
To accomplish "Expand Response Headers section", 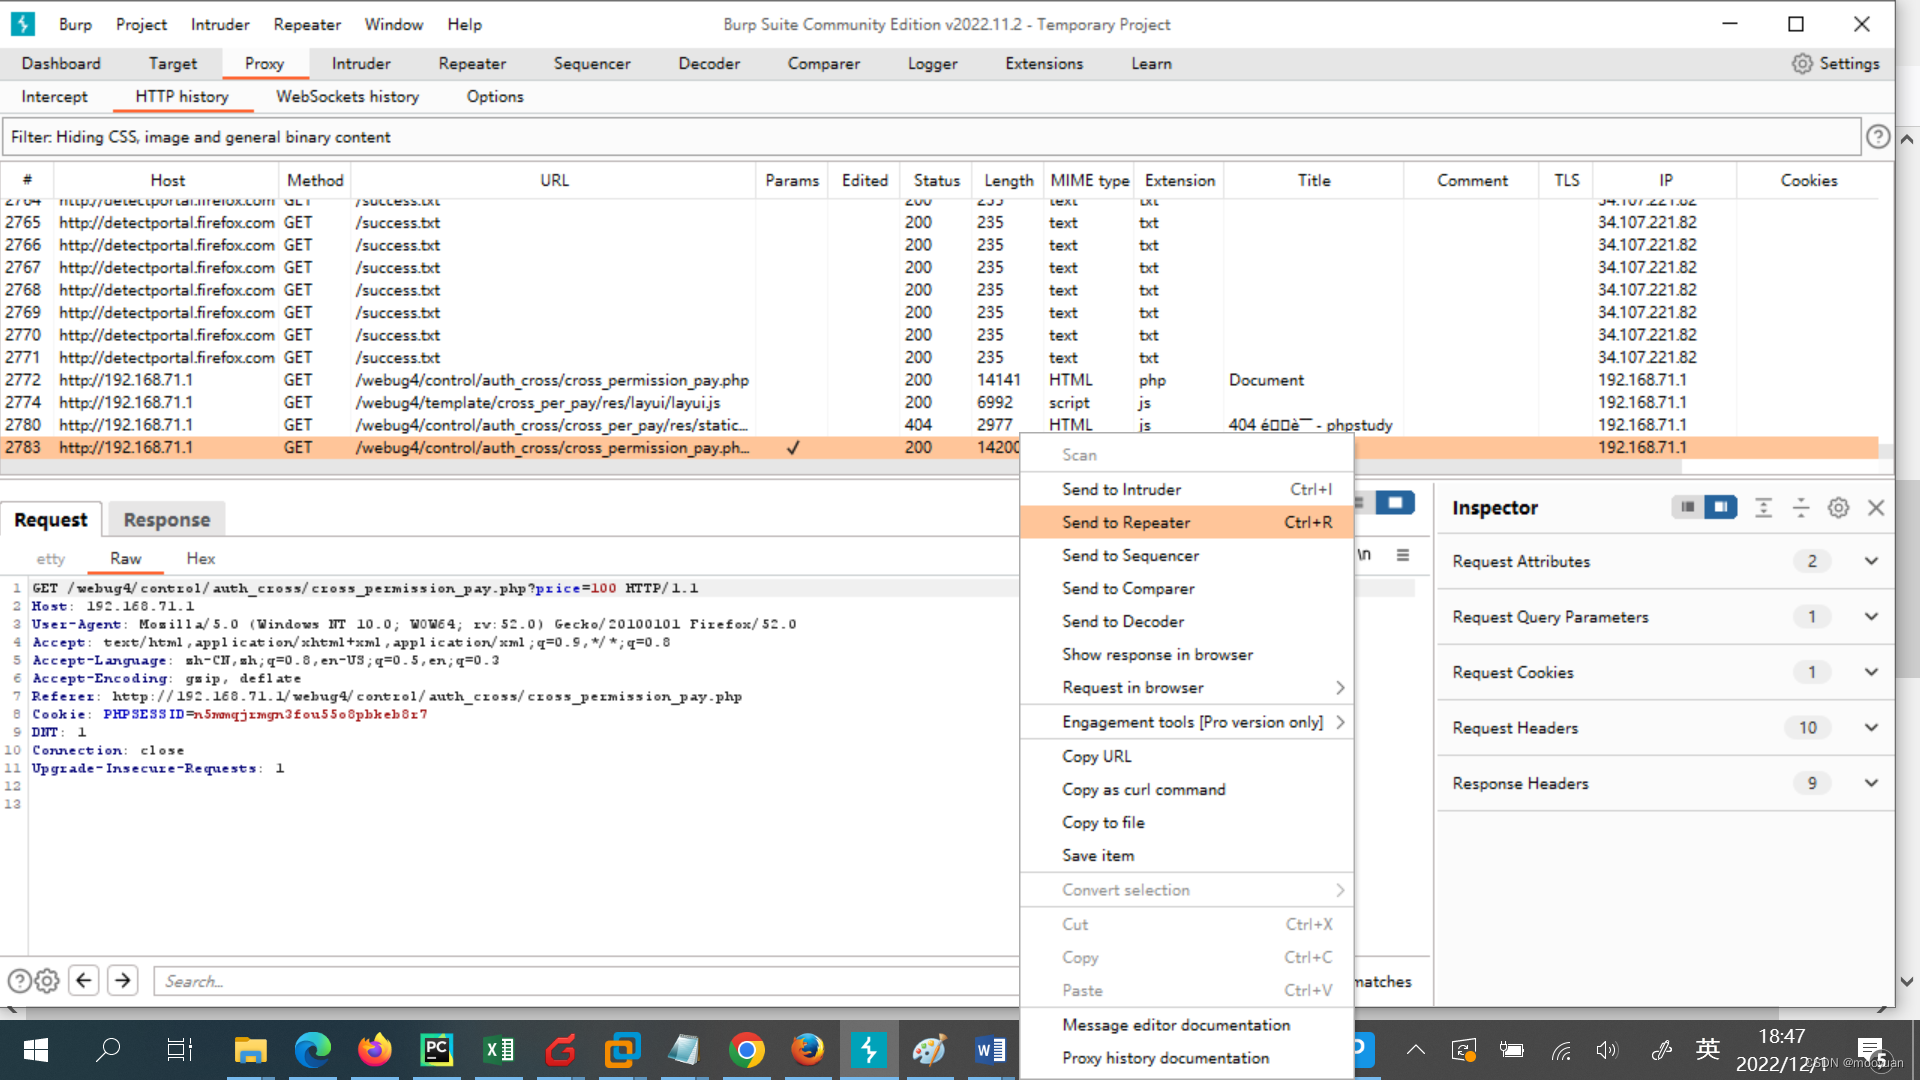I will [1871, 784].
